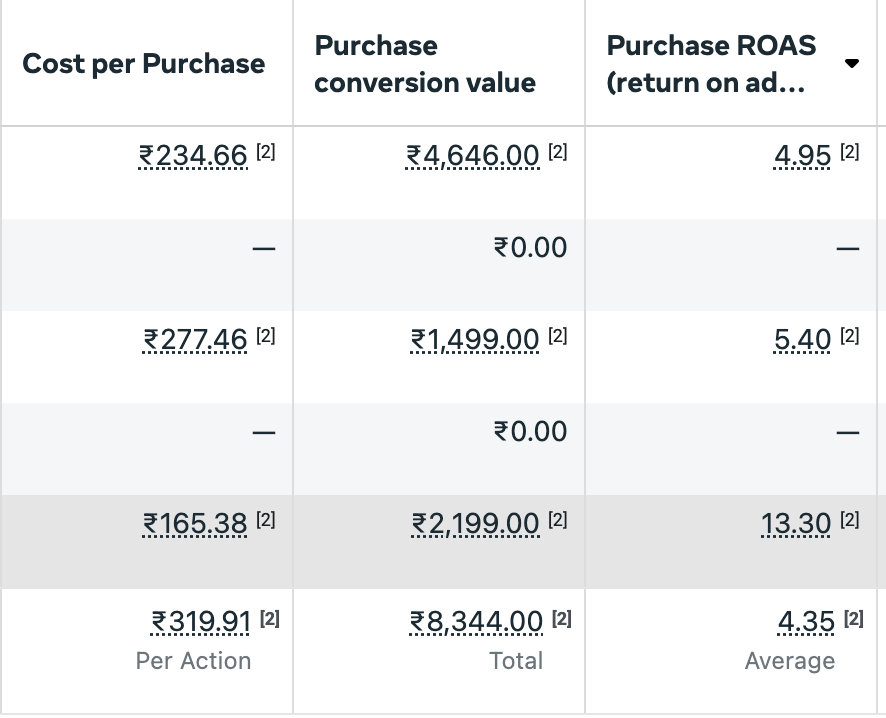Click the 5.40 ROAS value
Viewport: 886px width, 718px height.
[x=802, y=340]
